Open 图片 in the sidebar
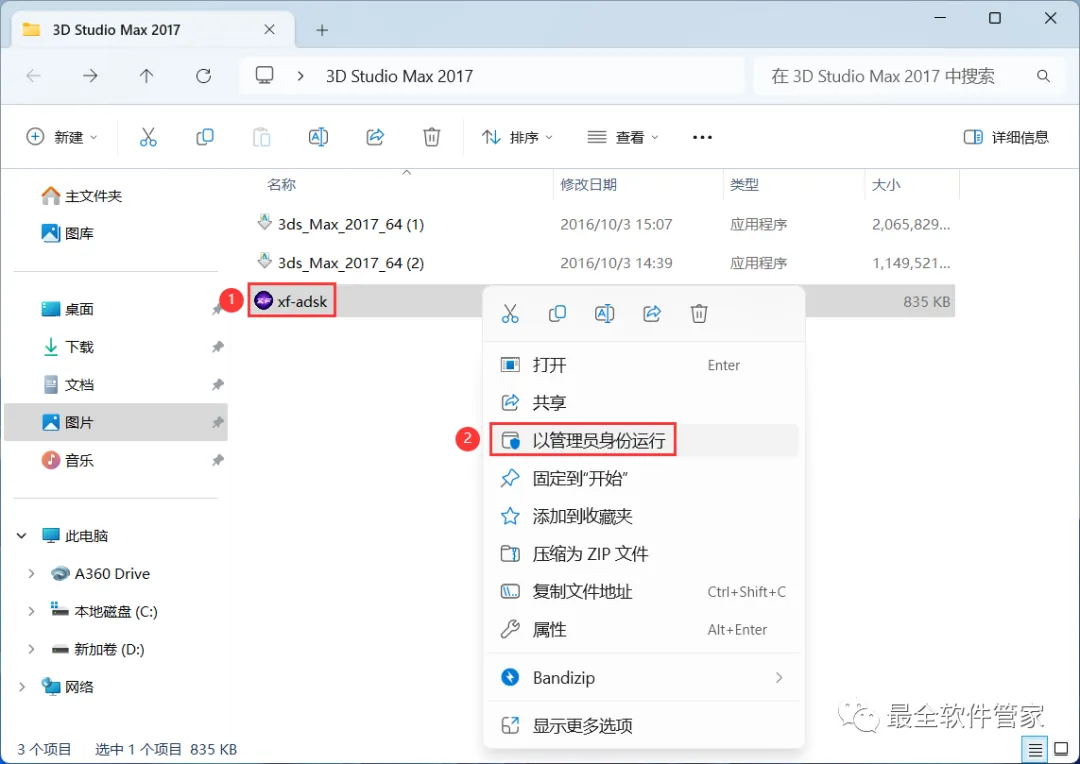The image size is (1080, 764). click(x=116, y=422)
